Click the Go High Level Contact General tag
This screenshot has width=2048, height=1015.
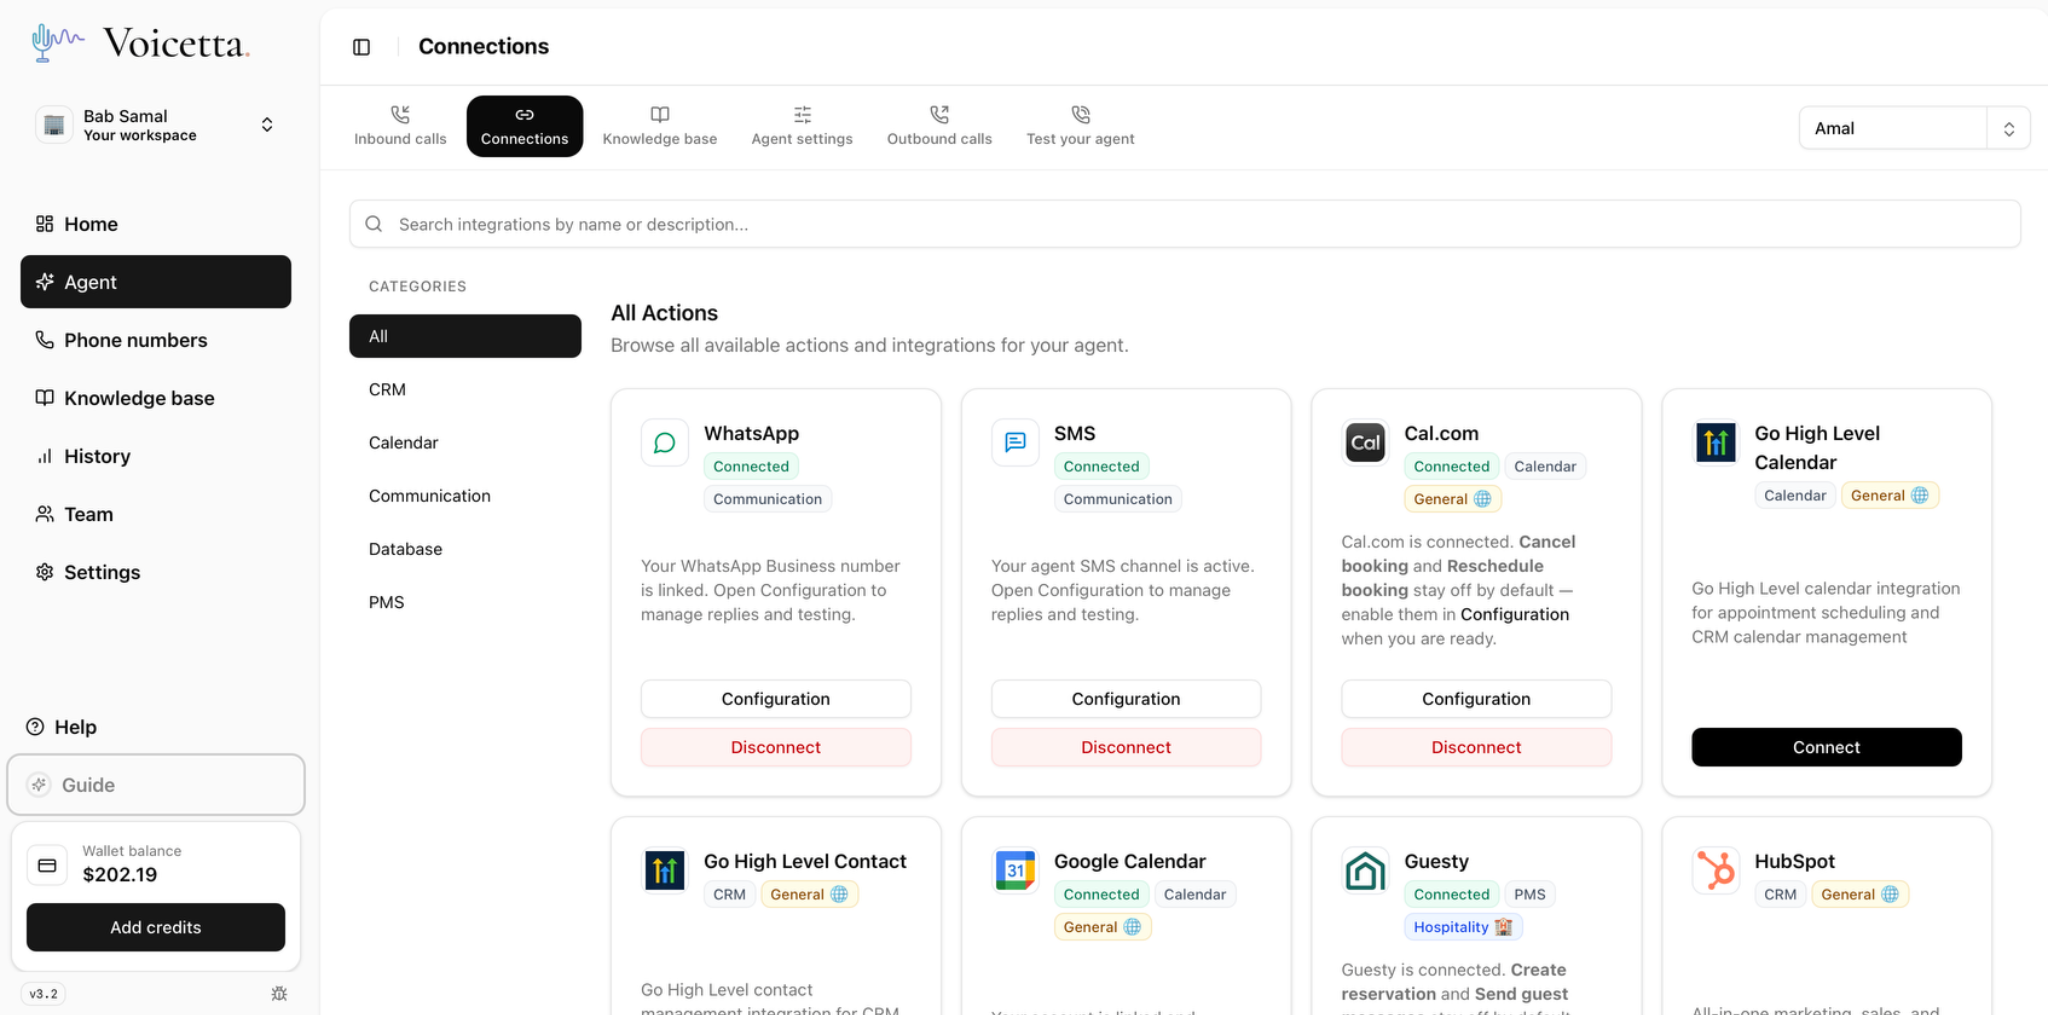click(x=809, y=894)
